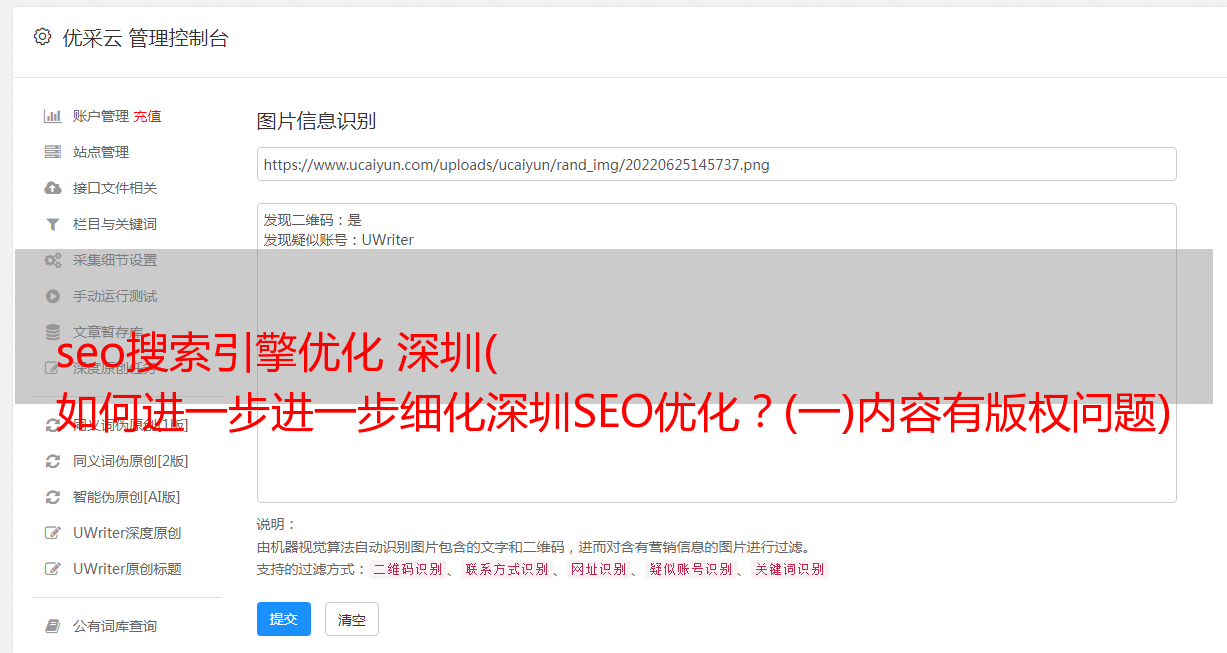The image size is (1227, 653).
Task: Click the 说明： label below the text area
Action: pos(277,524)
